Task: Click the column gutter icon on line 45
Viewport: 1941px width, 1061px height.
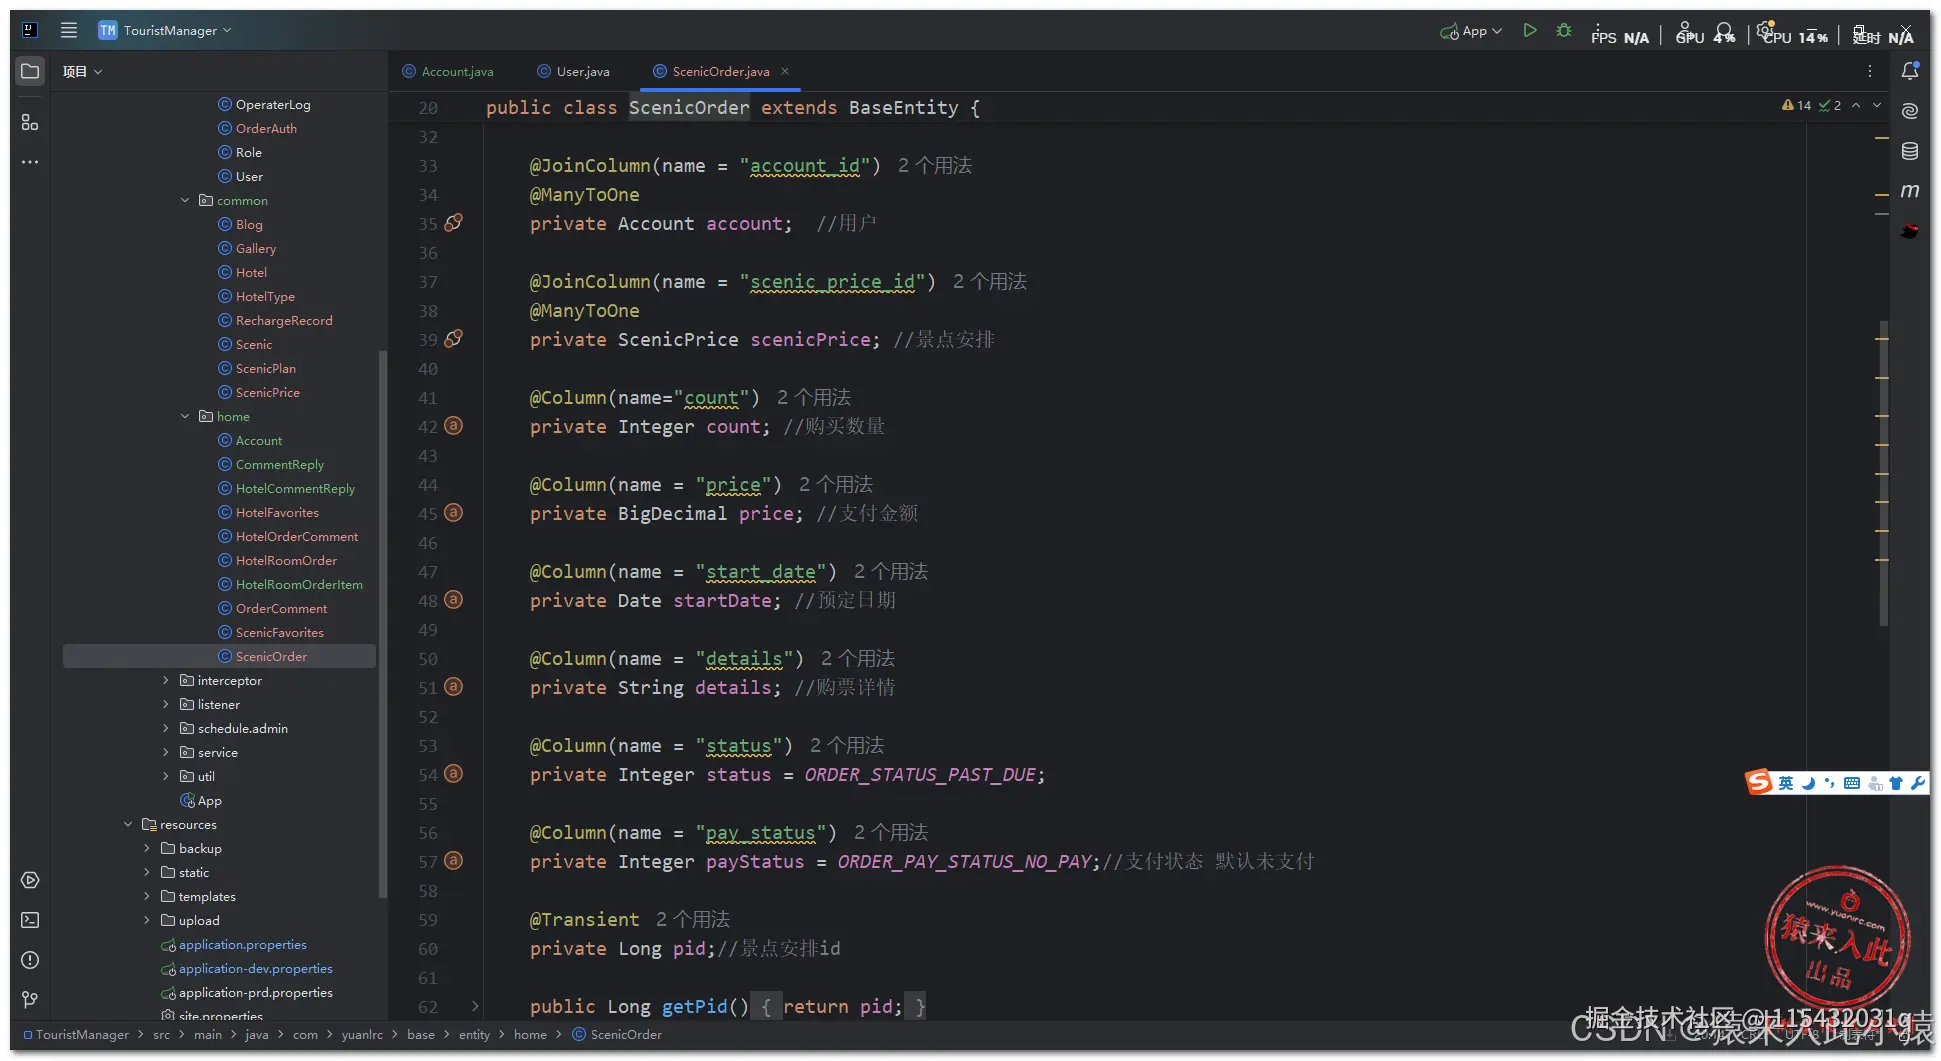Action: point(453,513)
